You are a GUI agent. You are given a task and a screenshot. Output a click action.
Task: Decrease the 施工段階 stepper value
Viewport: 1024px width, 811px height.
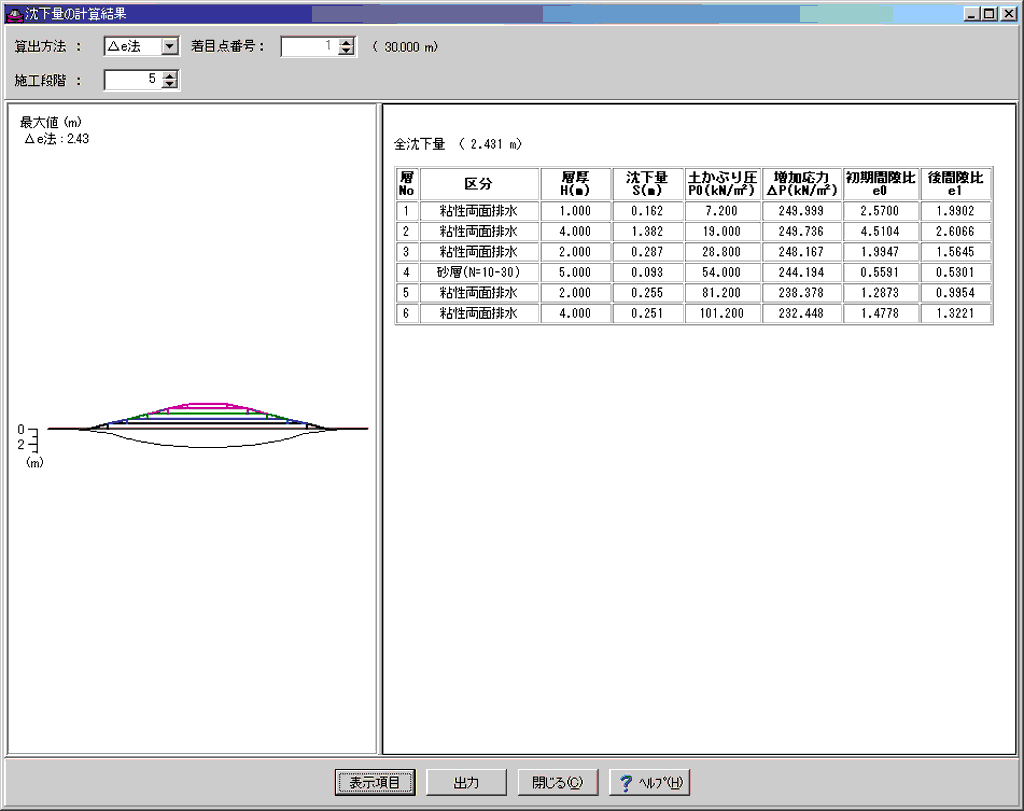pos(170,84)
